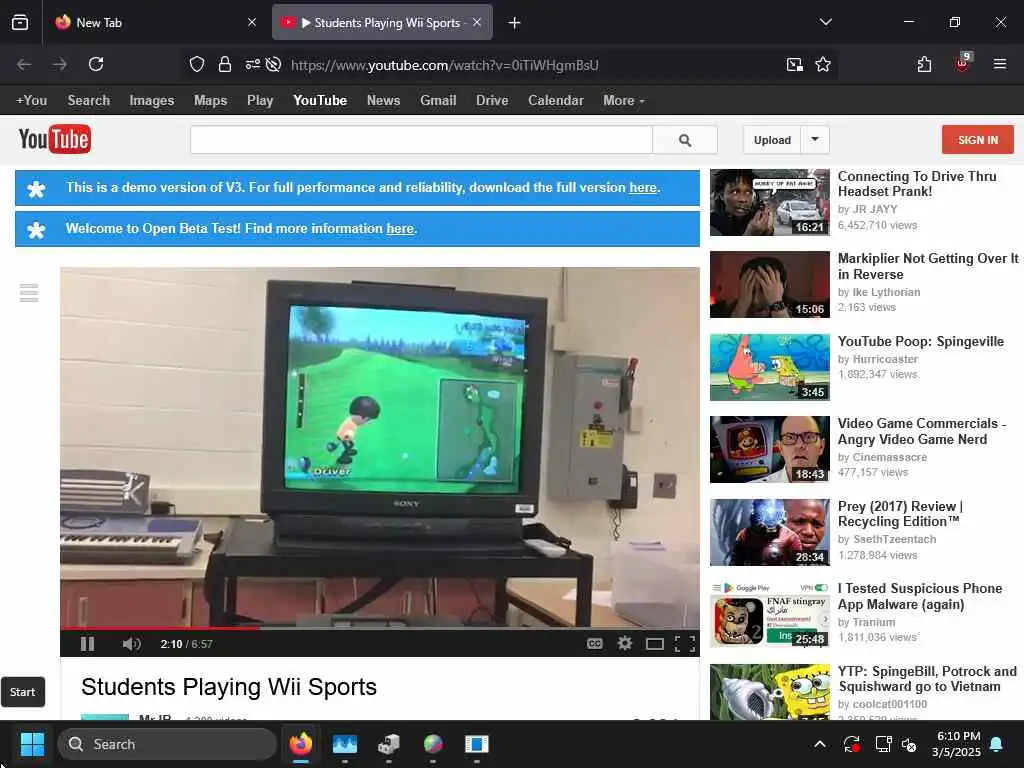Show hidden system tray icons chevron

(x=820, y=744)
